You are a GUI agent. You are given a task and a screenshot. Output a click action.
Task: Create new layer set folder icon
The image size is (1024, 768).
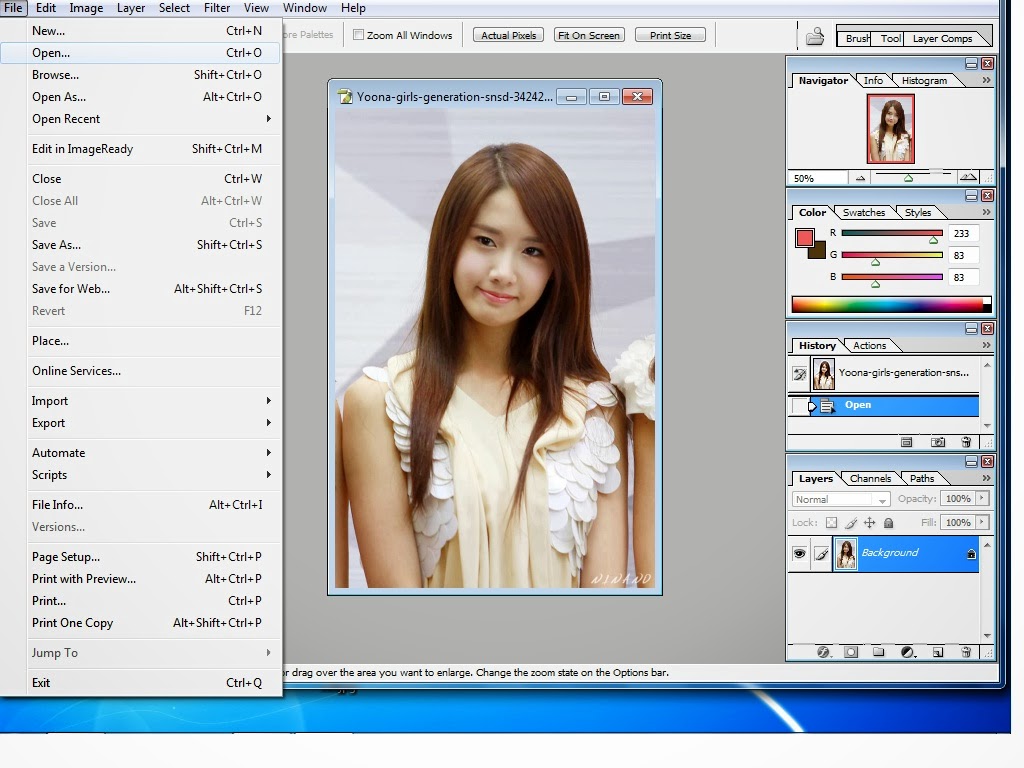(x=878, y=652)
